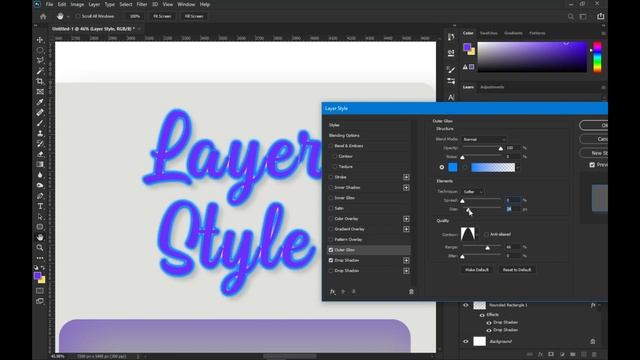Viewport: 640px width, 360px height.
Task: Select the Dodge tool
Action: click(40, 185)
